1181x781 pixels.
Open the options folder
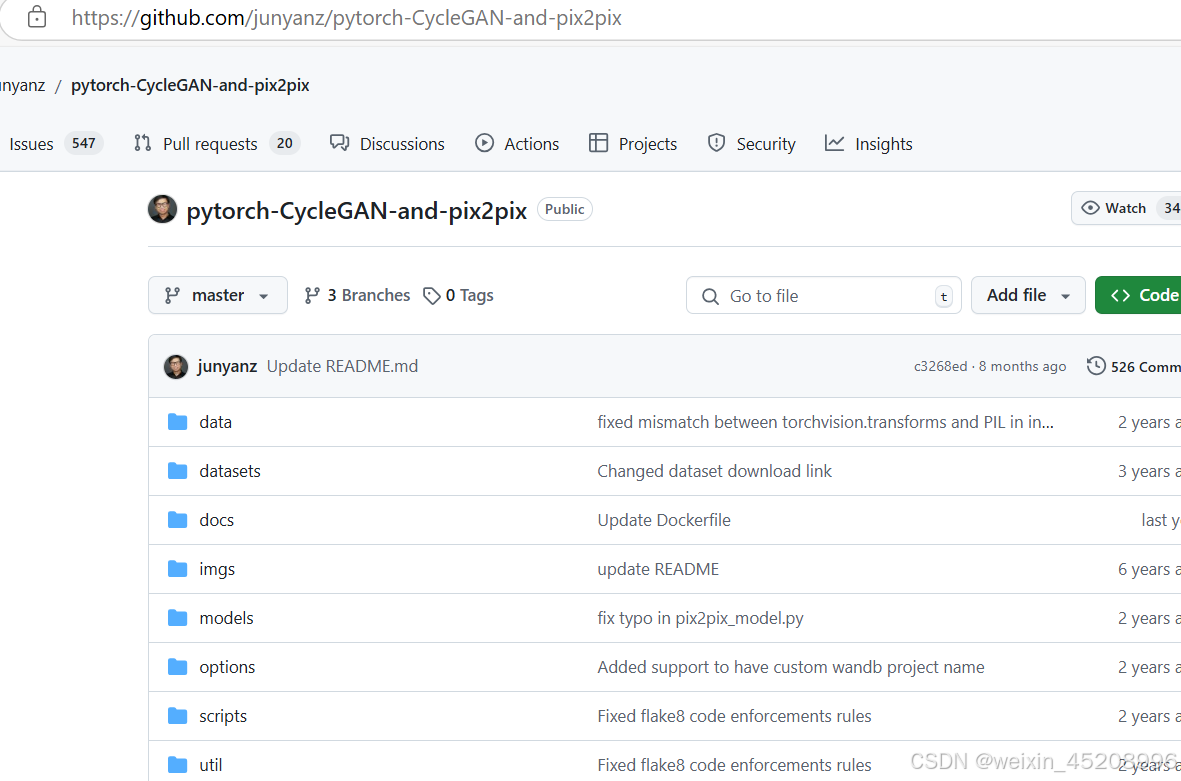[227, 667]
